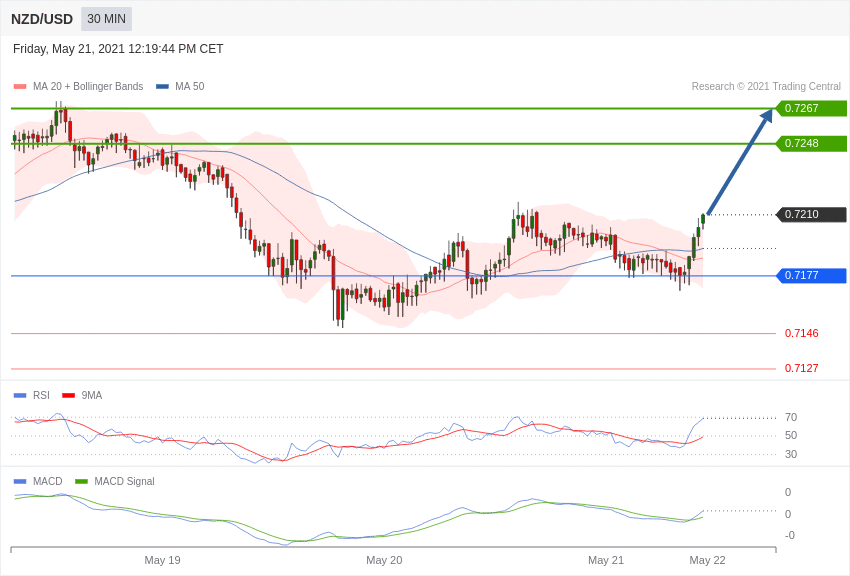Click the MA 50 legend label
Viewport: 850px width, 576px height.
click(x=190, y=86)
